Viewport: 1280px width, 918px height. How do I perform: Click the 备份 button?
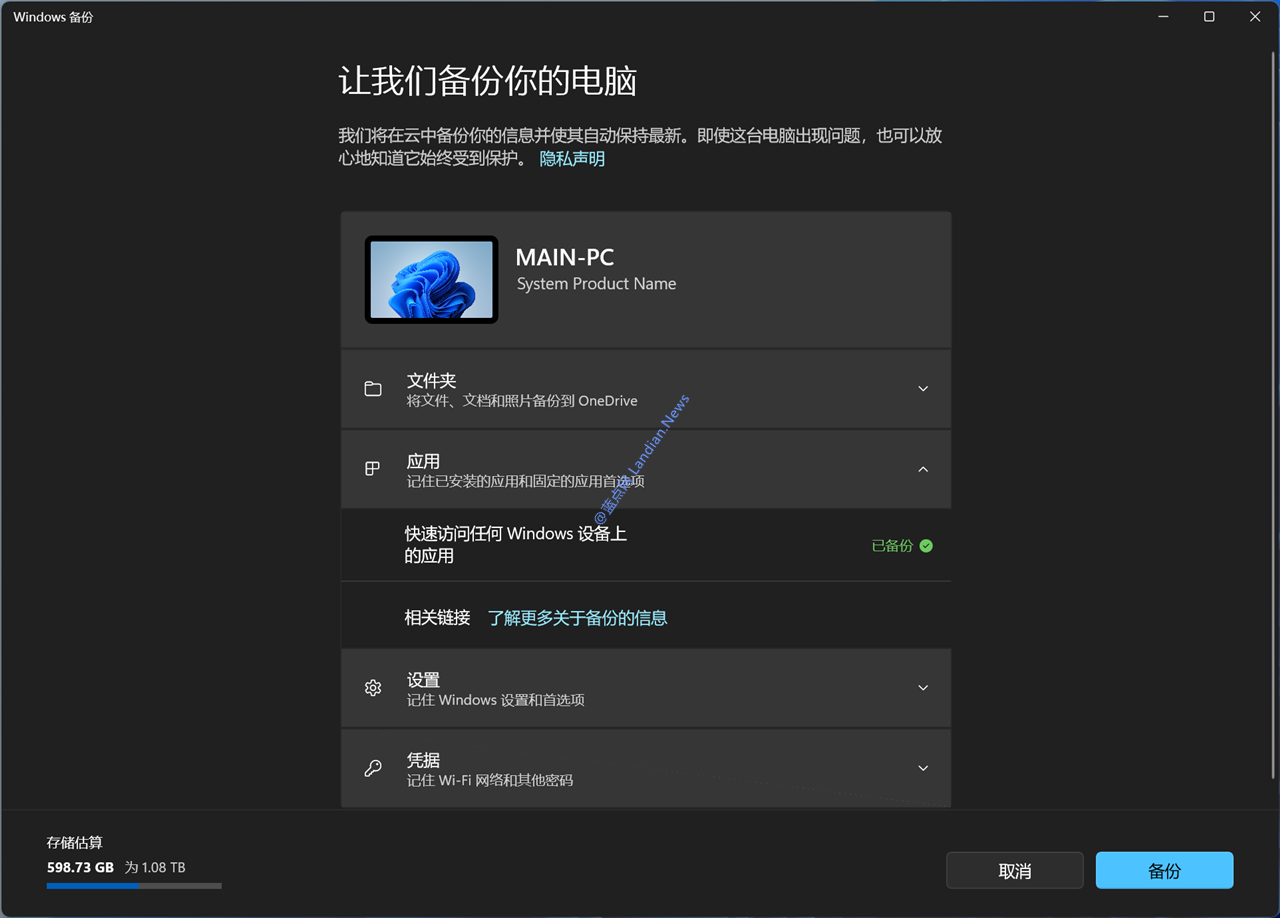pyautogui.click(x=1164, y=870)
